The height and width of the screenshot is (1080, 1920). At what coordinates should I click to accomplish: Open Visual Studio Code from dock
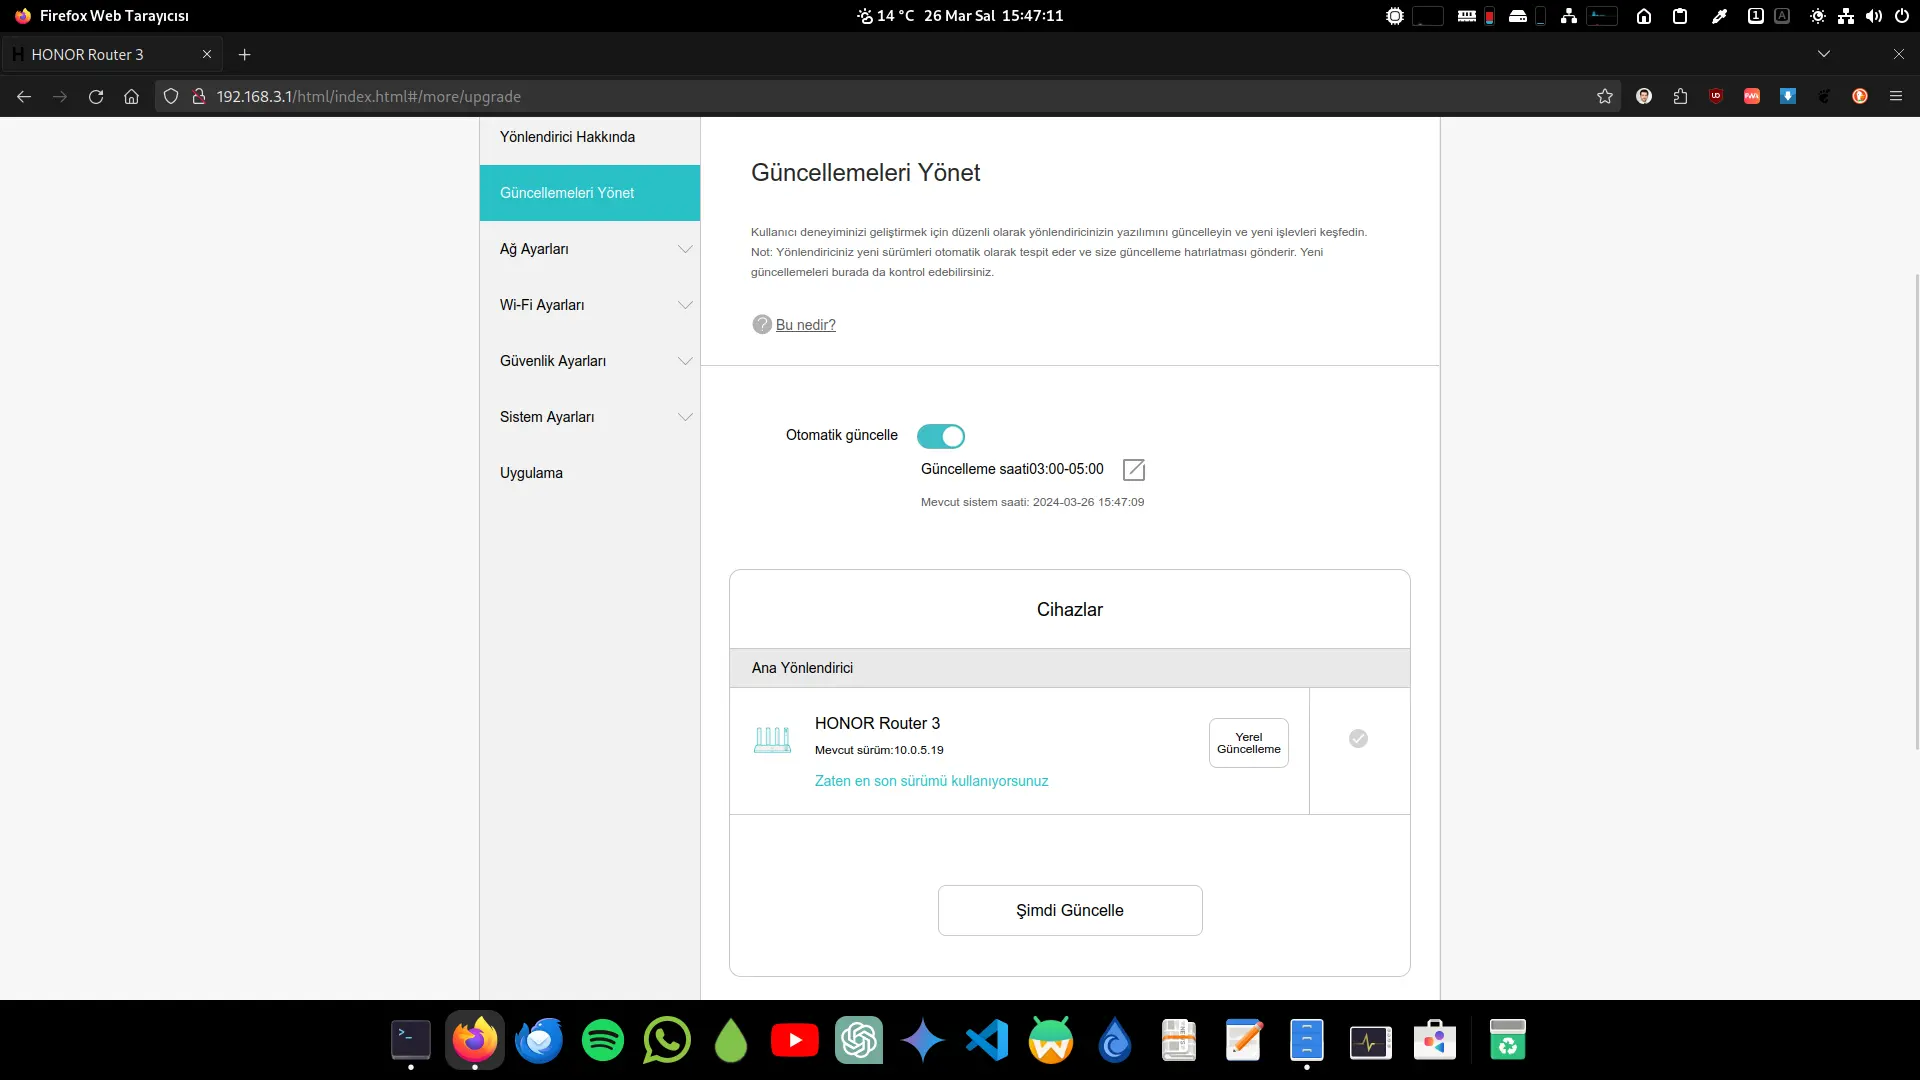point(987,1041)
